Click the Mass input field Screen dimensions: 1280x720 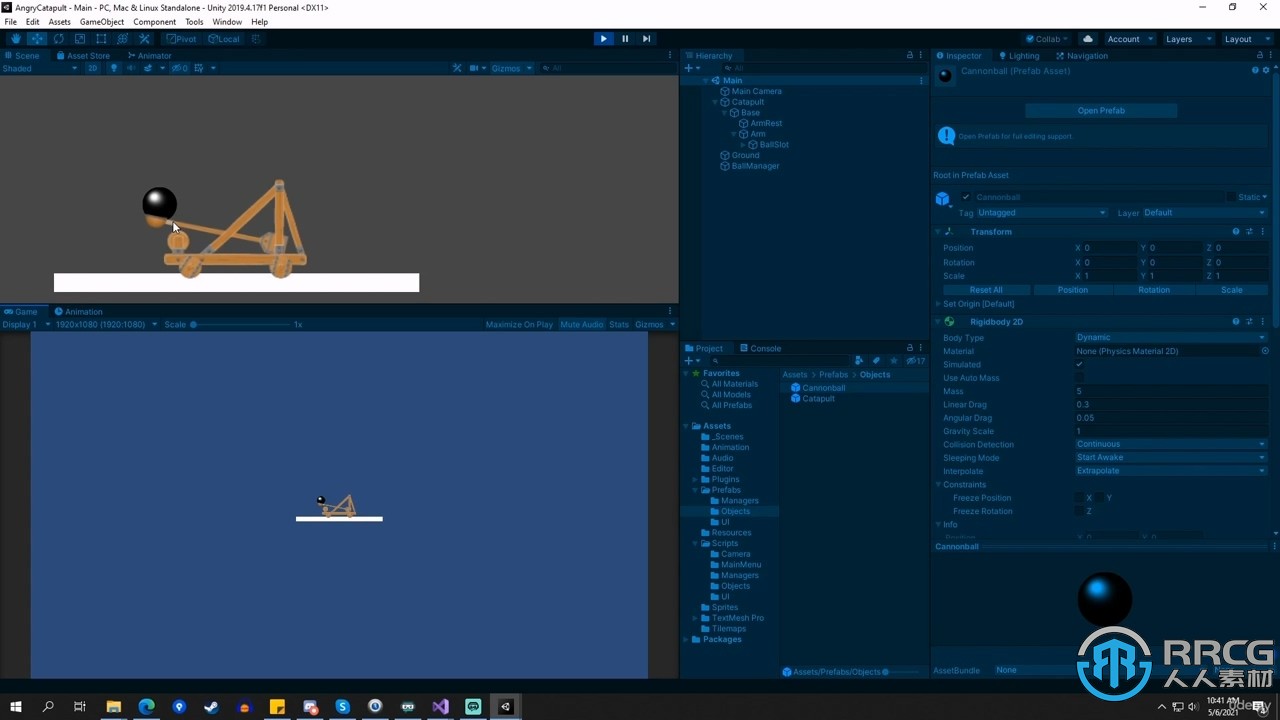(1171, 392)
